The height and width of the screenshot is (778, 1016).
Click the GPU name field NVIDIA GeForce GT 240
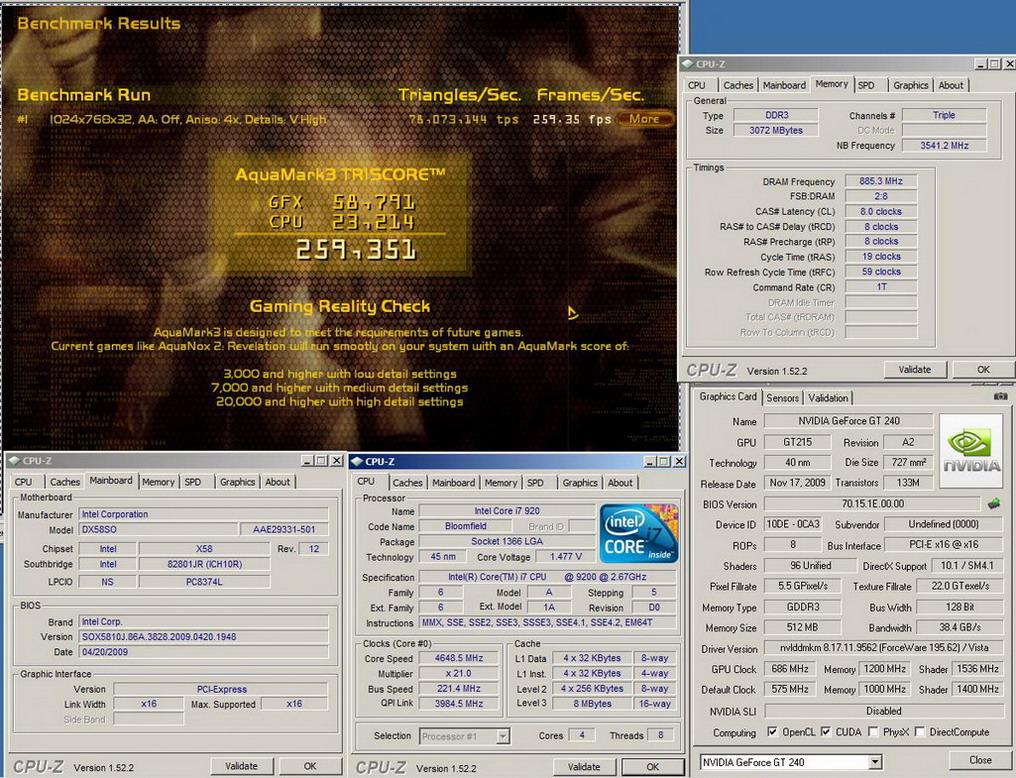point(848,420)
